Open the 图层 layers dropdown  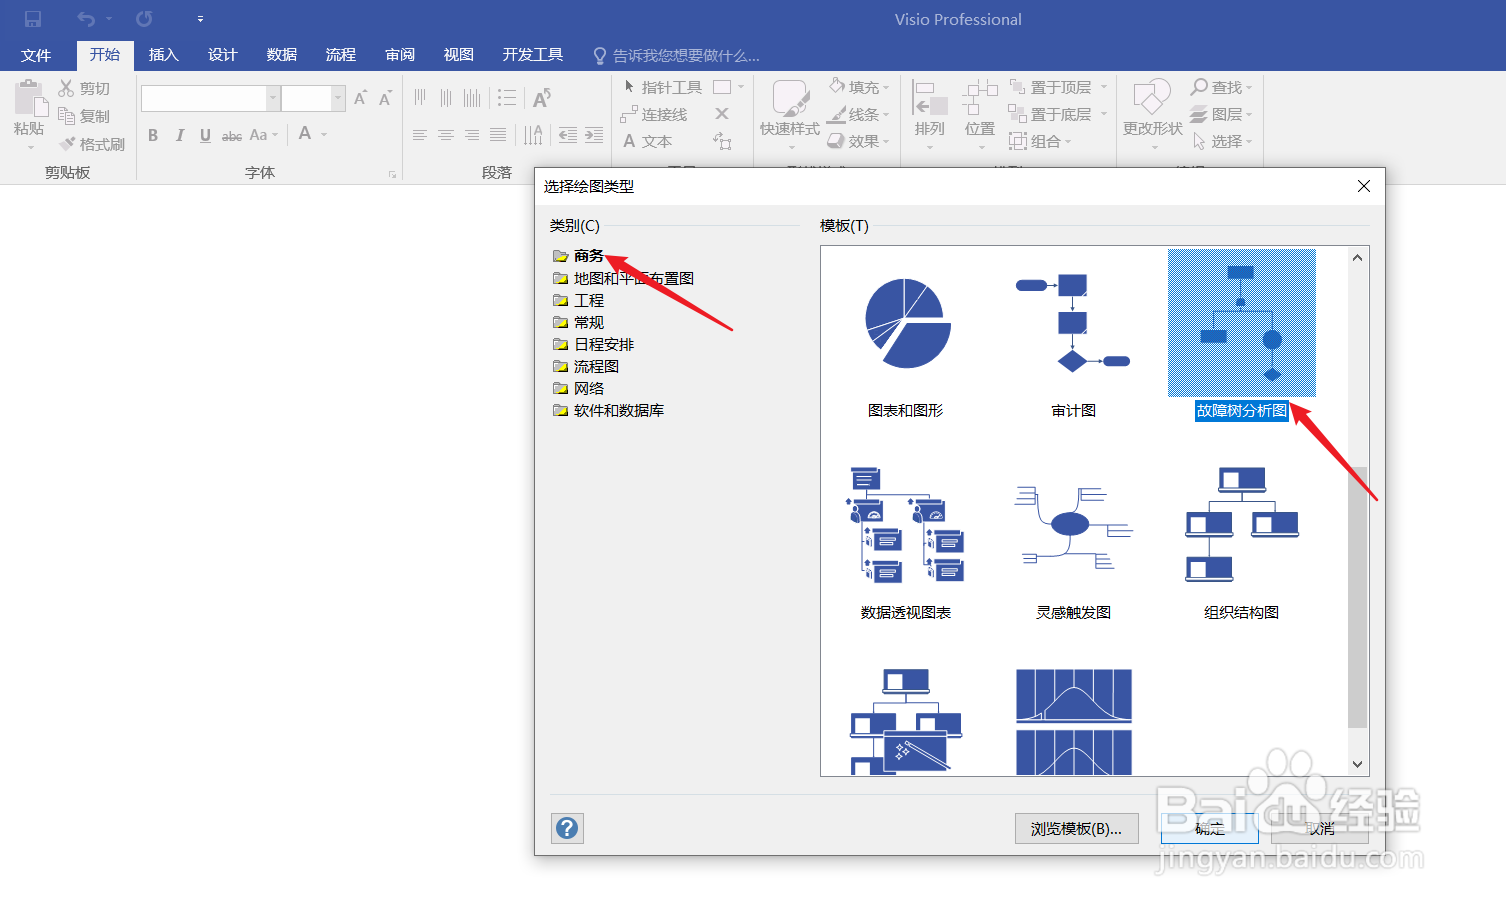point(1221,114)
